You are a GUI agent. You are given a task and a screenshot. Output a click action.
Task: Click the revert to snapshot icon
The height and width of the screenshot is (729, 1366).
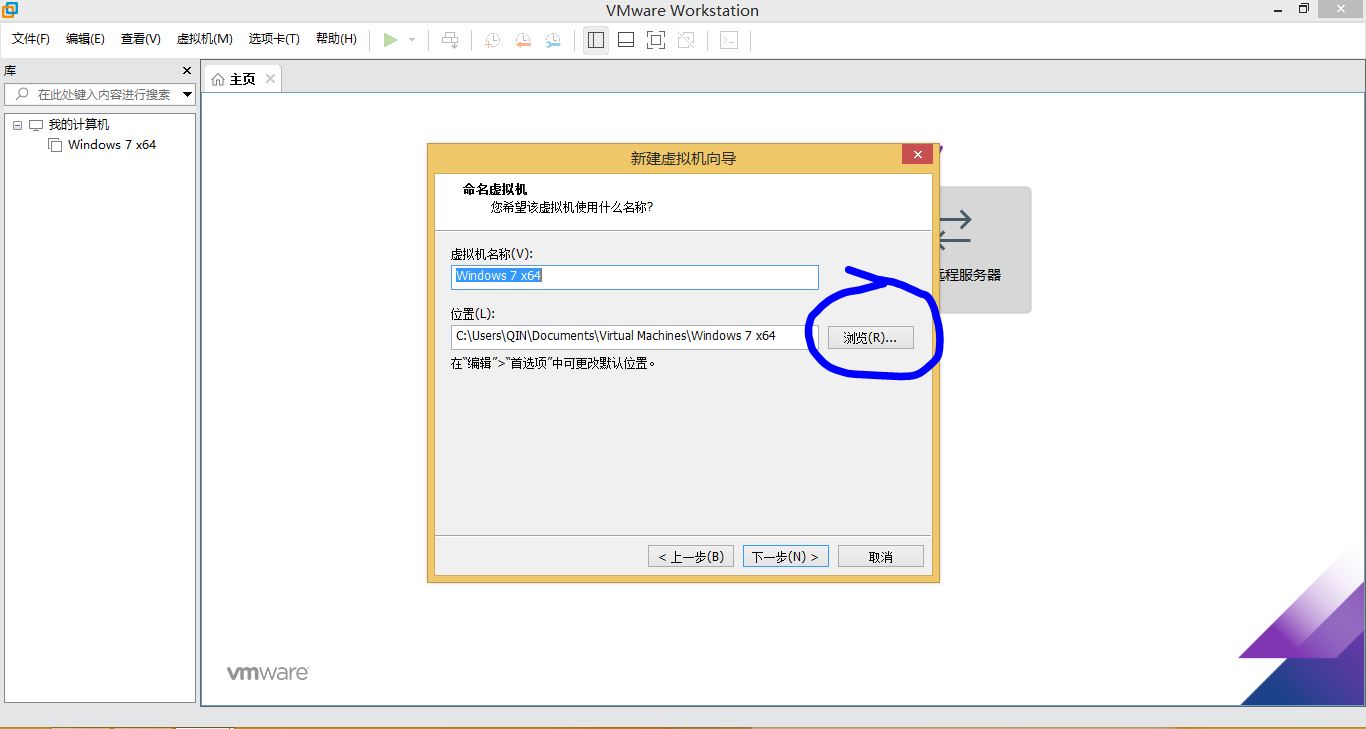(522, 40)
